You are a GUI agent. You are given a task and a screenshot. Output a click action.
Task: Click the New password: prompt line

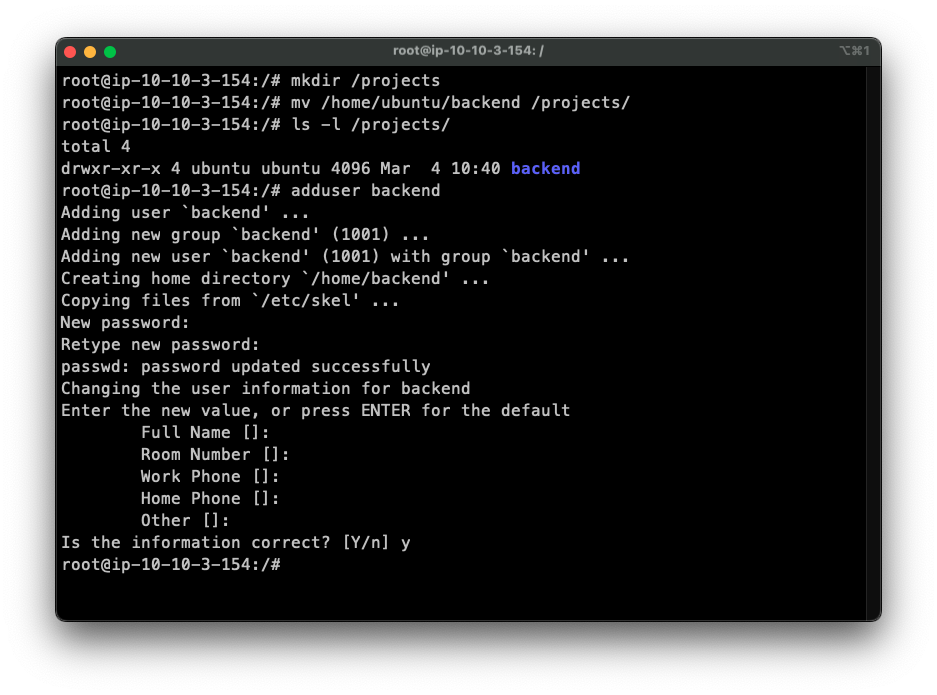click(125, 322)
